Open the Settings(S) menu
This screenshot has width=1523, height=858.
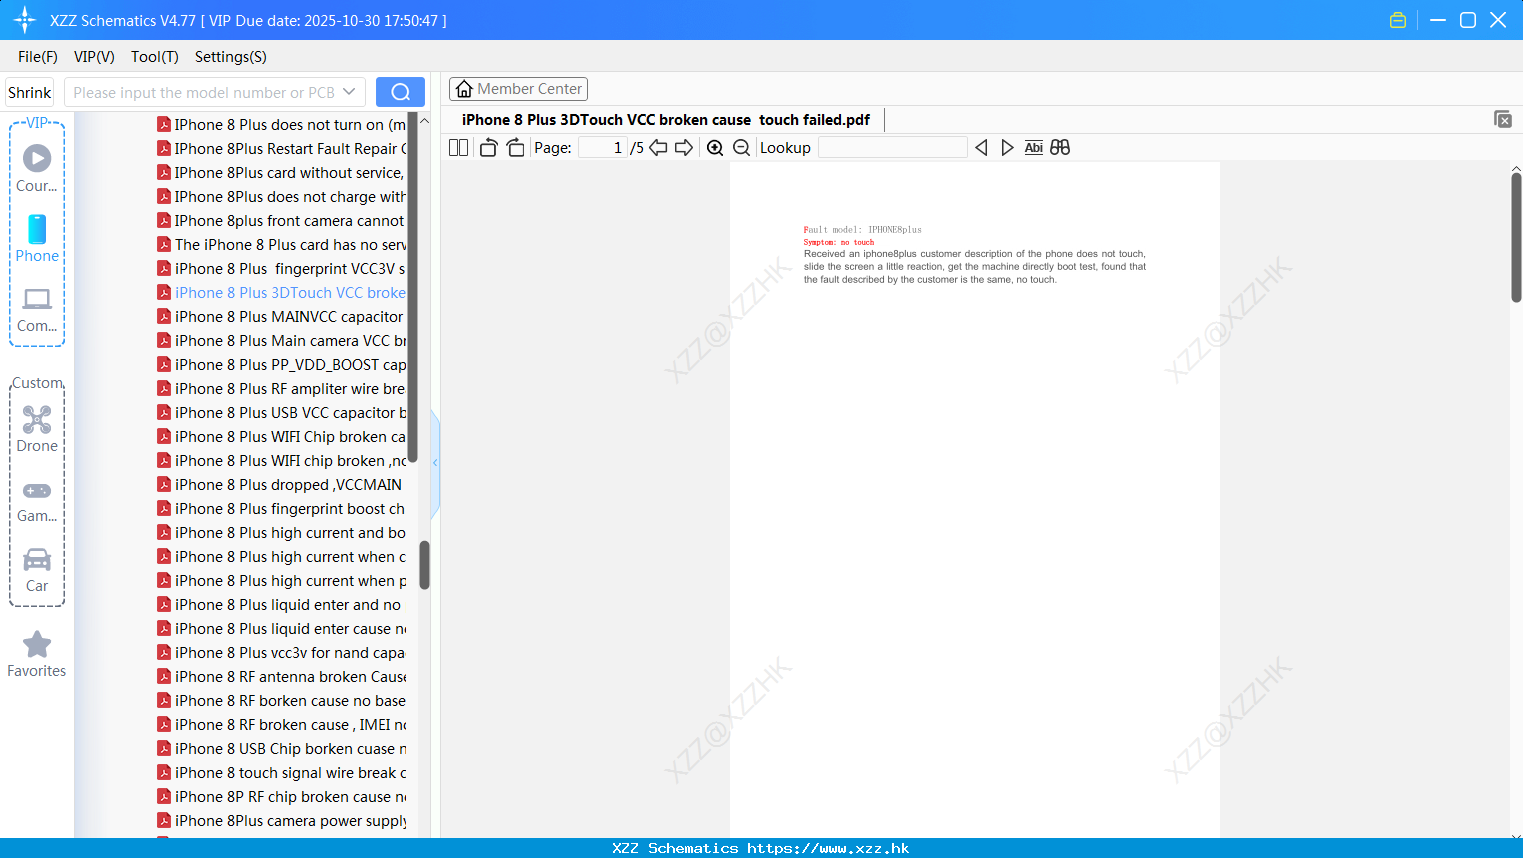[231, 57]
